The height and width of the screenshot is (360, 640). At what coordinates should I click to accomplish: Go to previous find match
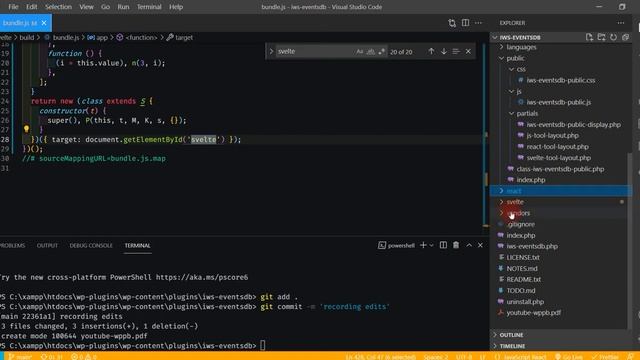[x=431, y=51]
